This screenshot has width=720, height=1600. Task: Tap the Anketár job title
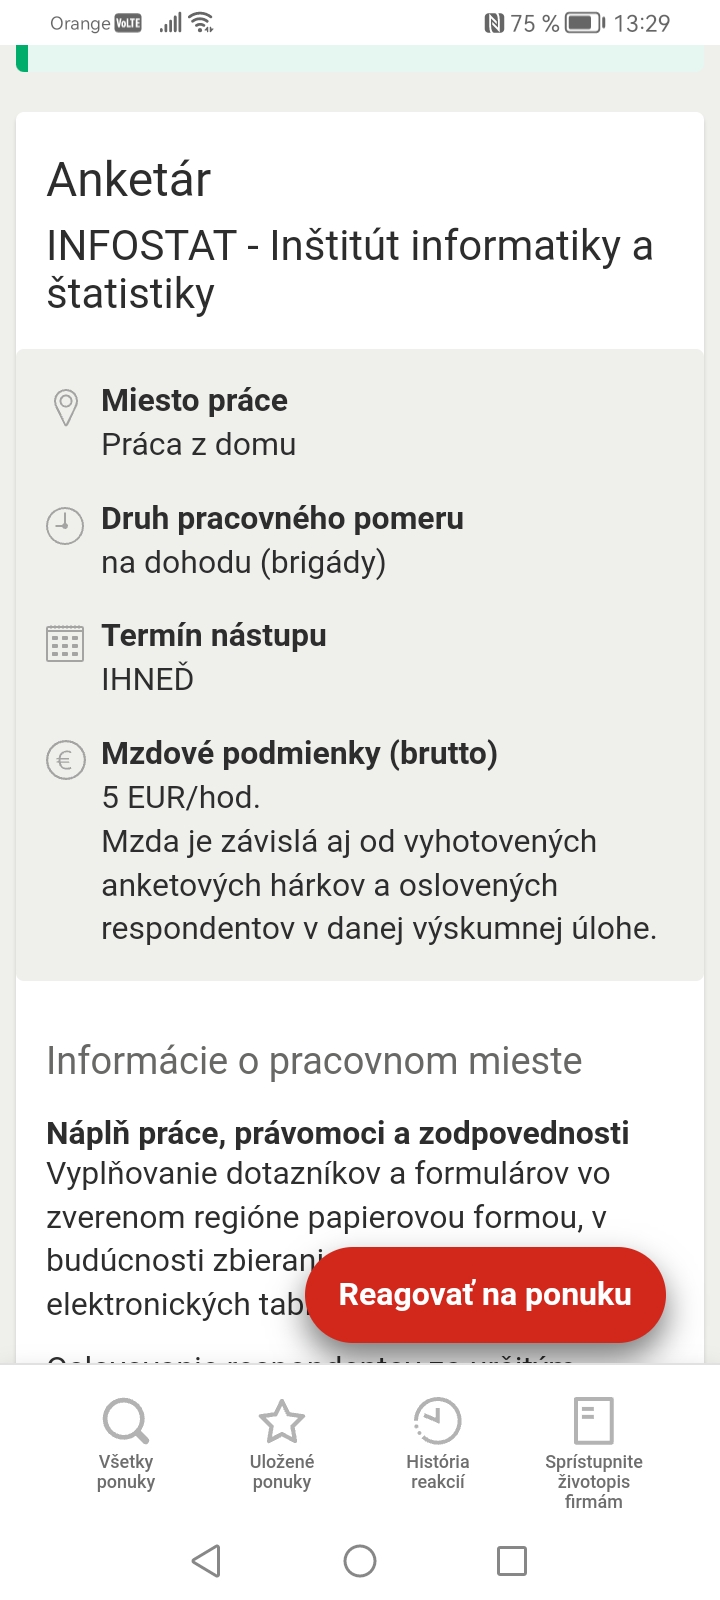pyautogui.click(x=129, y=180)
